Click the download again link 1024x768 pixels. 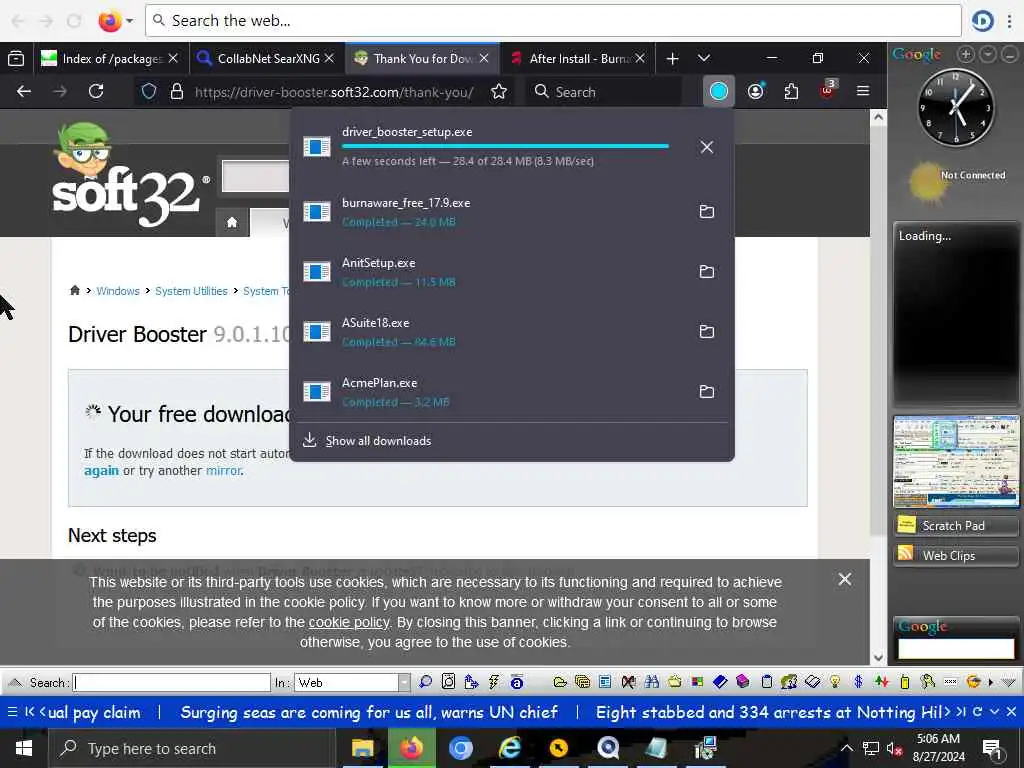coord(101,471)
